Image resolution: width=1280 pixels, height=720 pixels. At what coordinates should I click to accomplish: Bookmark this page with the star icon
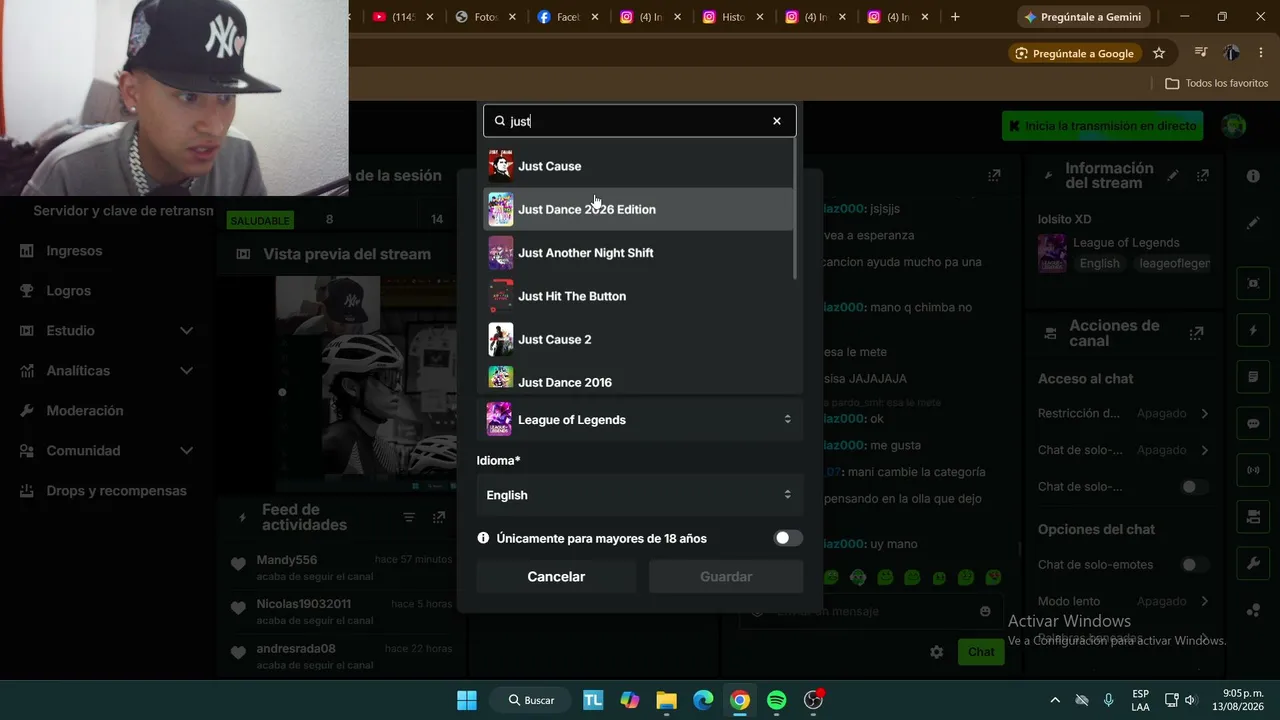tap(1159, 53)
